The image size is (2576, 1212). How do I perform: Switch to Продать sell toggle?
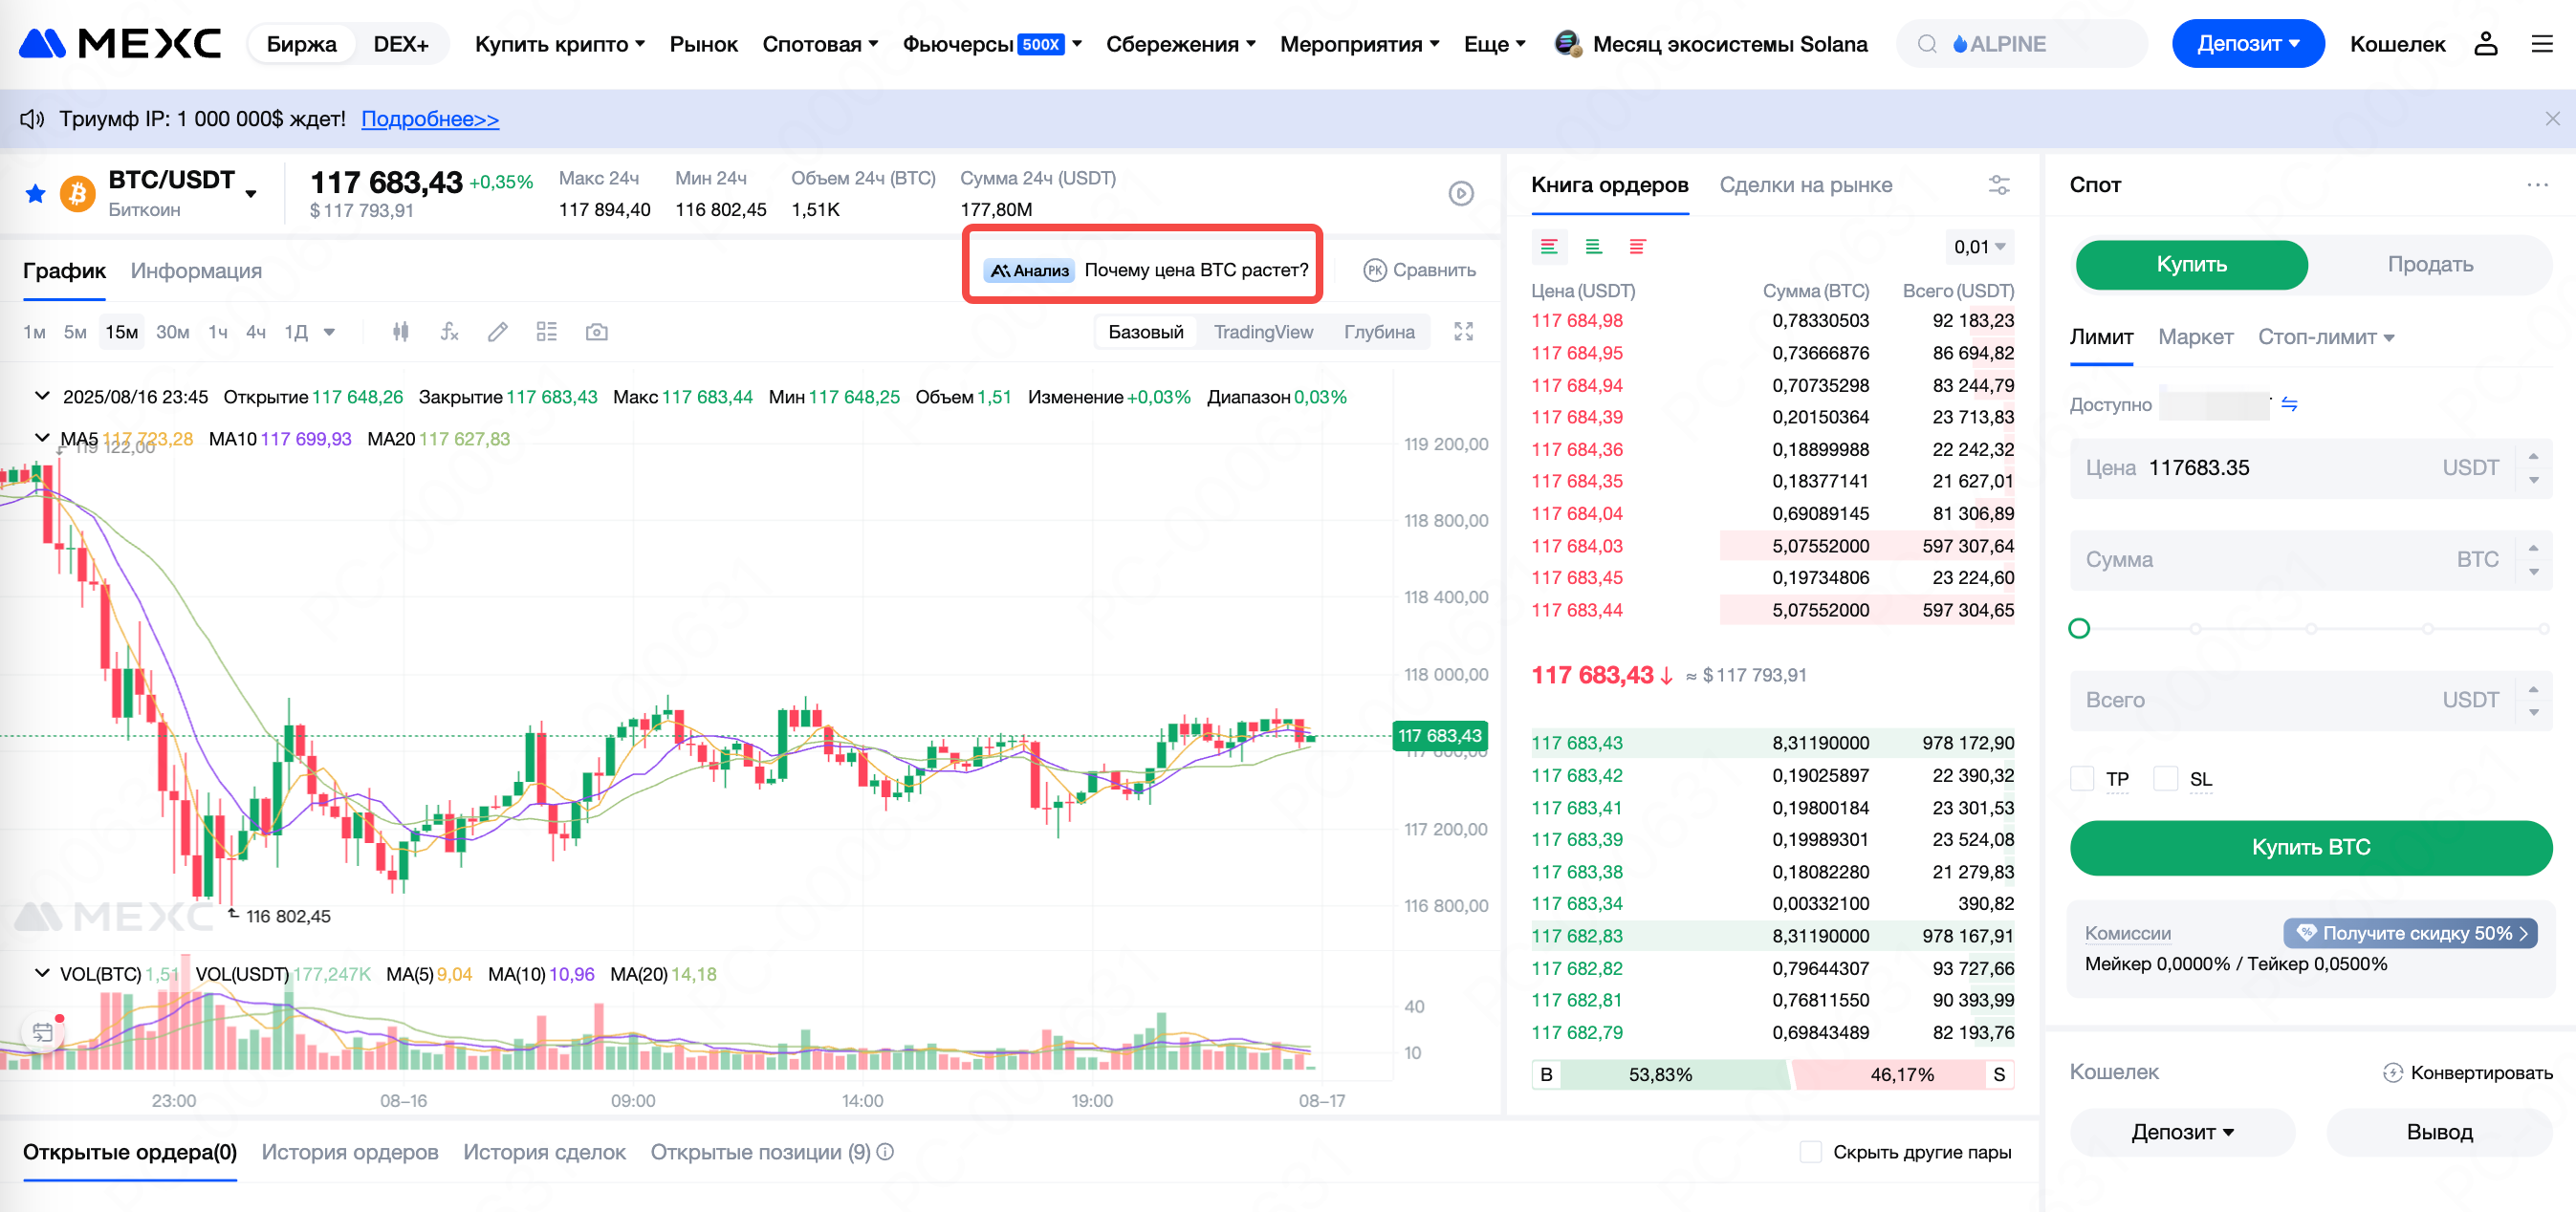2429,265
